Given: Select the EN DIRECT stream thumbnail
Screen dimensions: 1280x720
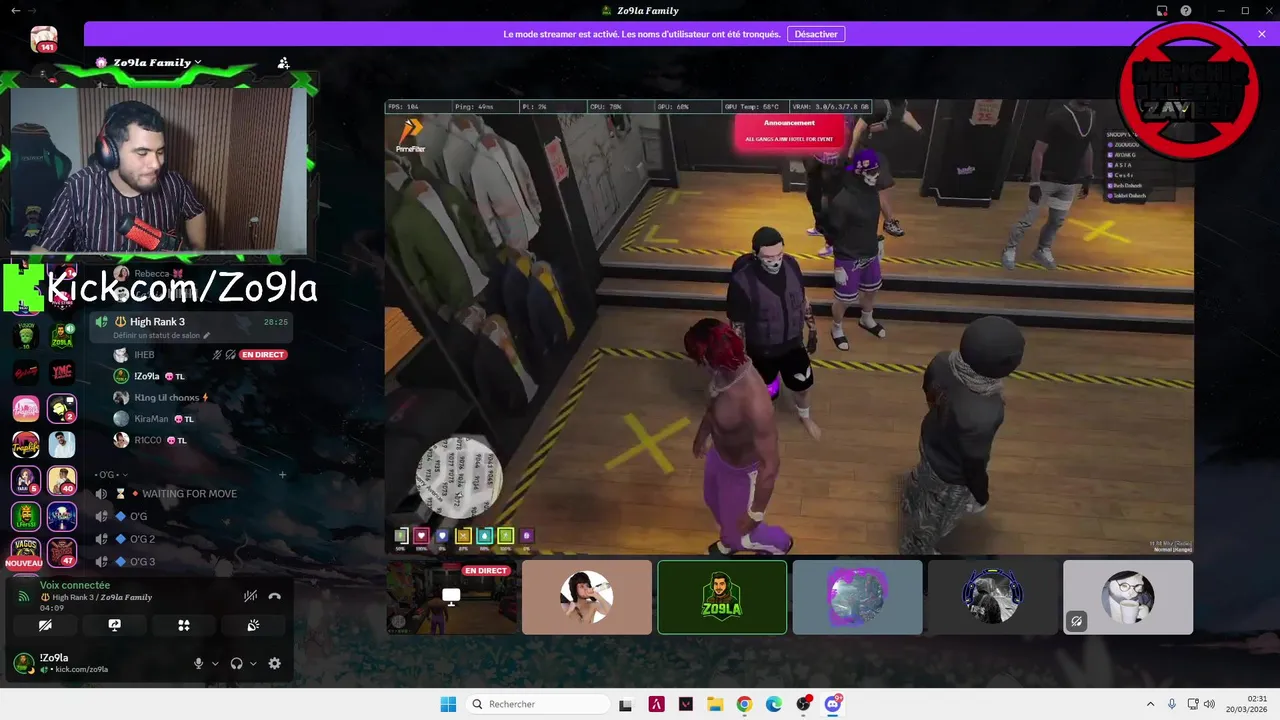Looking at the screenshot, I should [451, 597].
